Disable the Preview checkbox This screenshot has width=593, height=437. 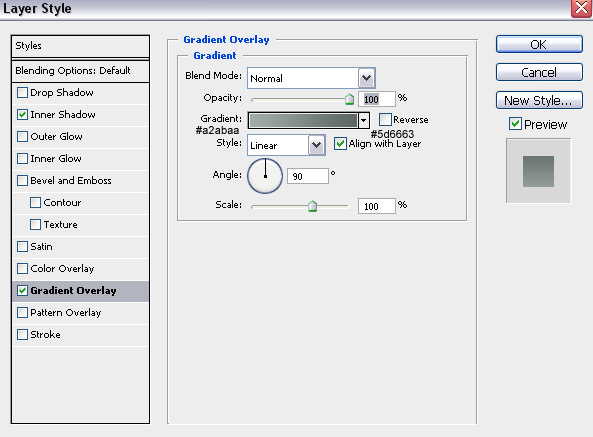(515, 124)
